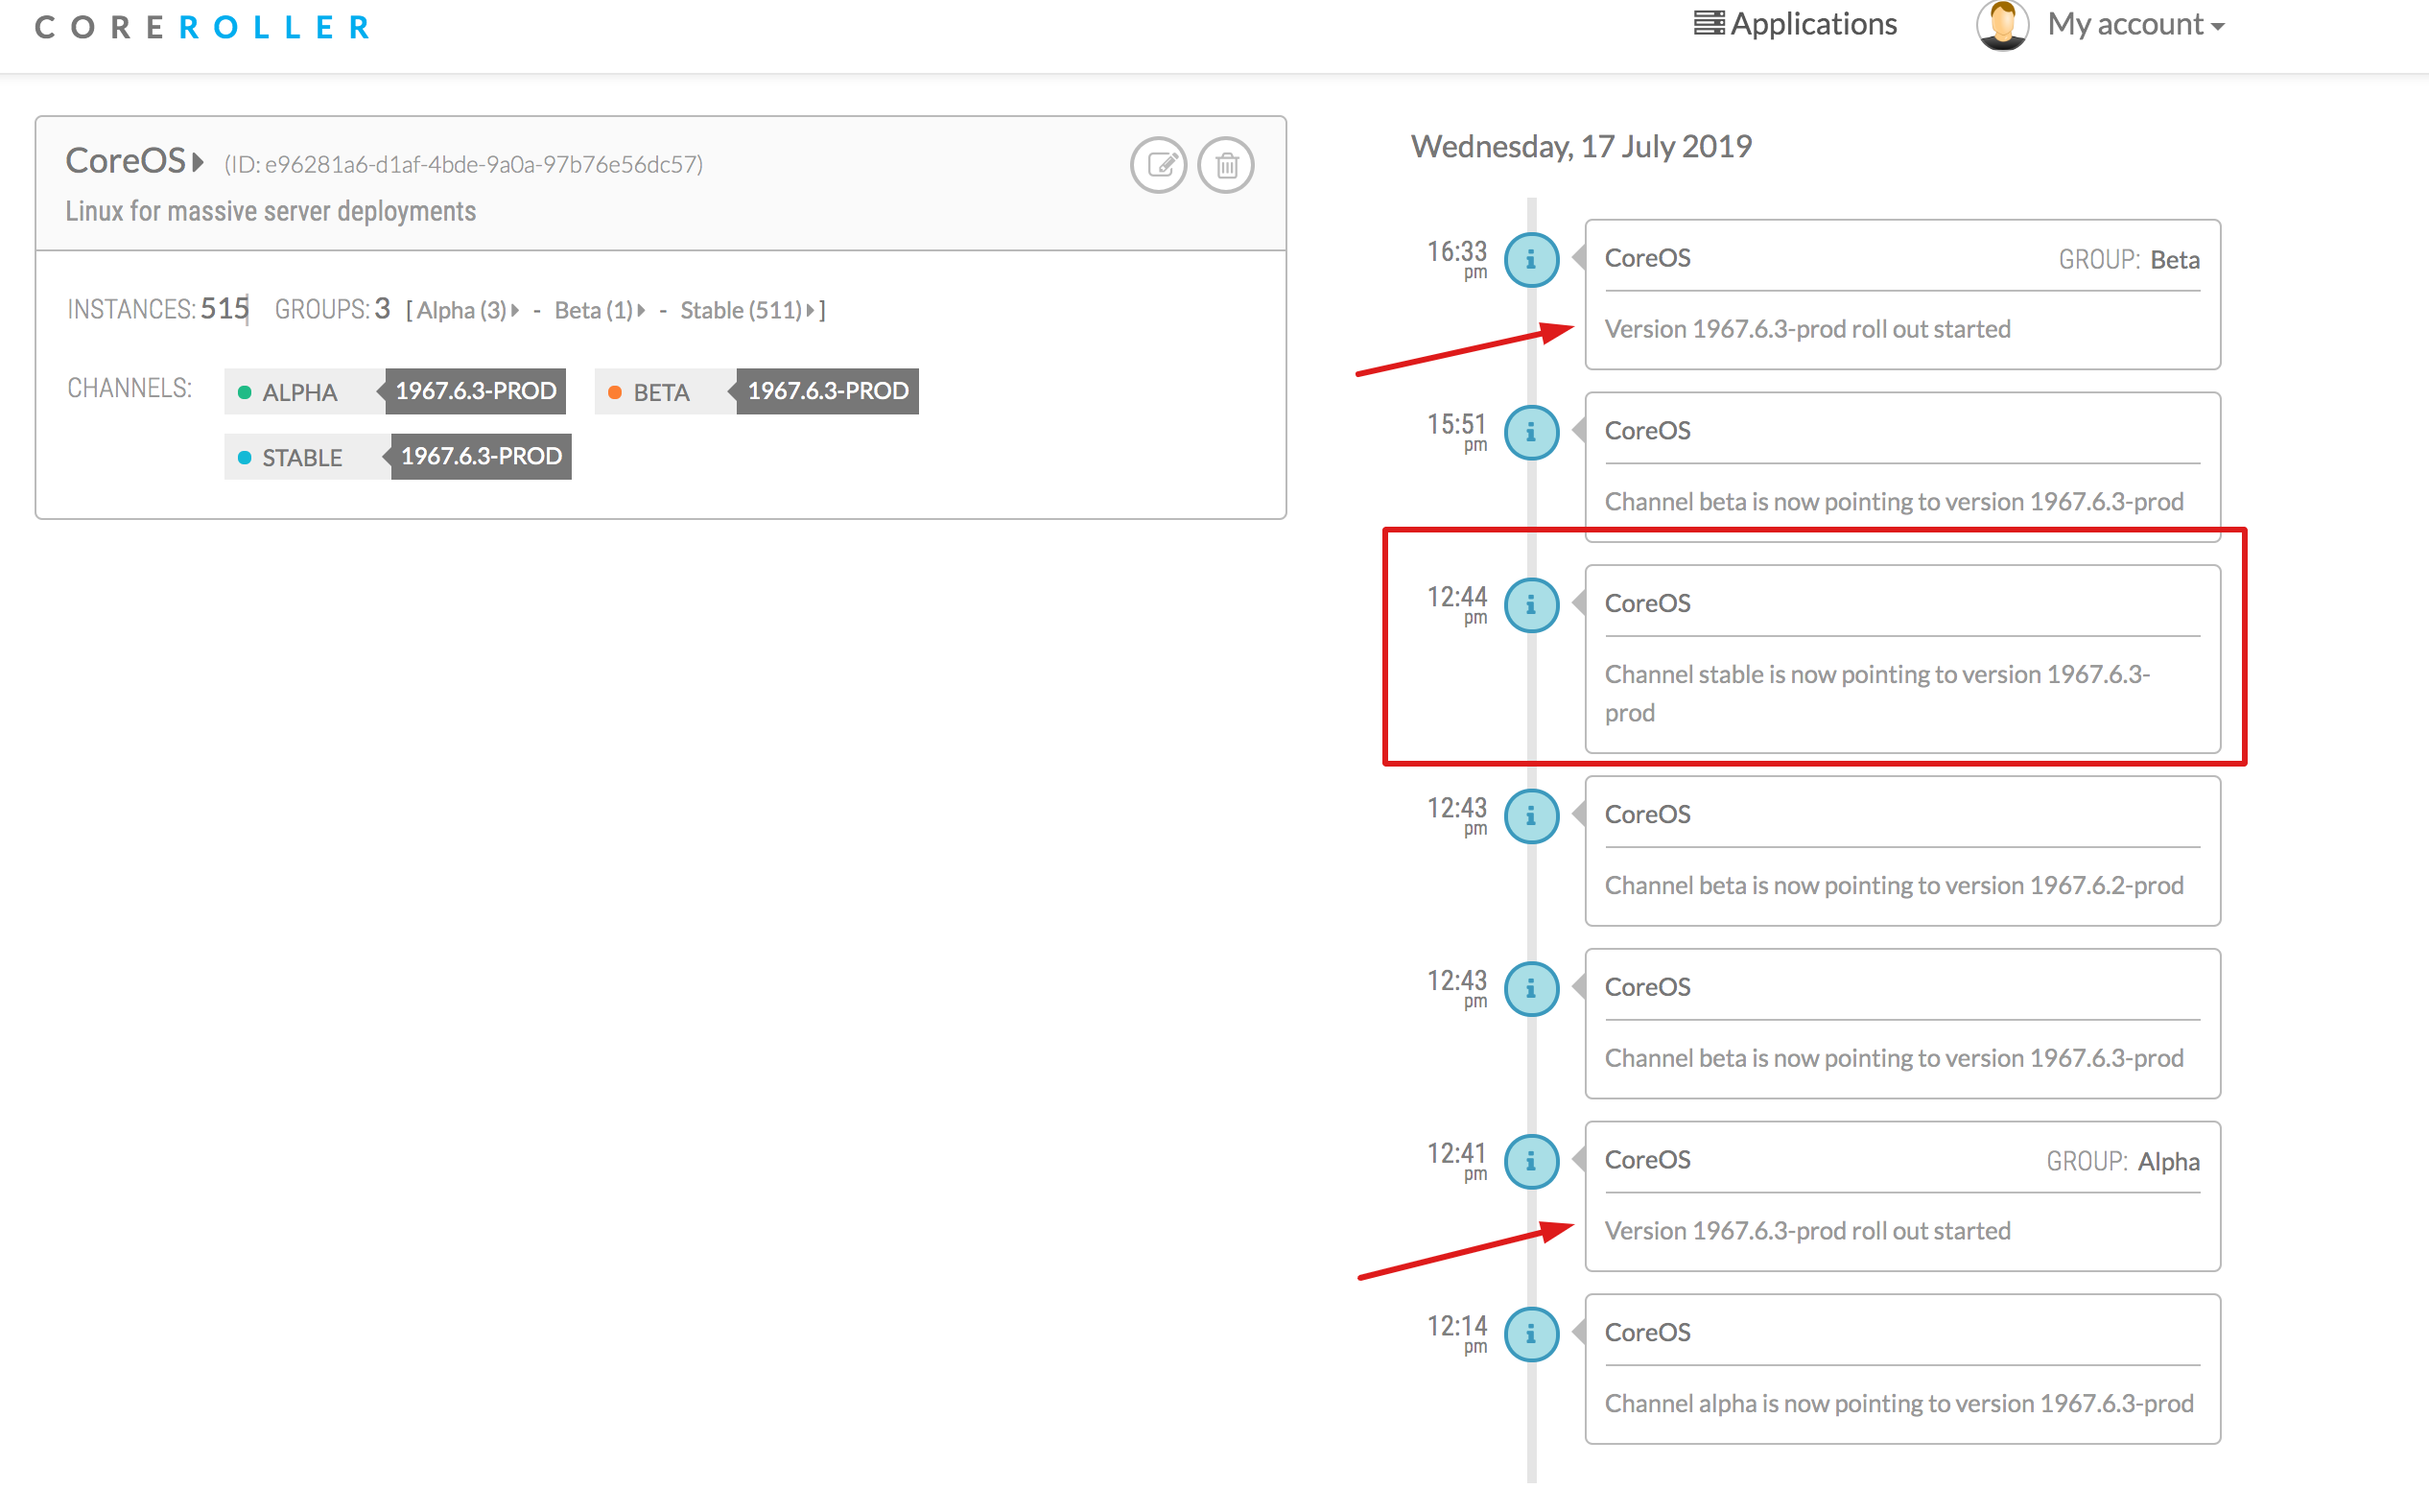Click info icon for 12:14 event

tap(1531, 1334)
